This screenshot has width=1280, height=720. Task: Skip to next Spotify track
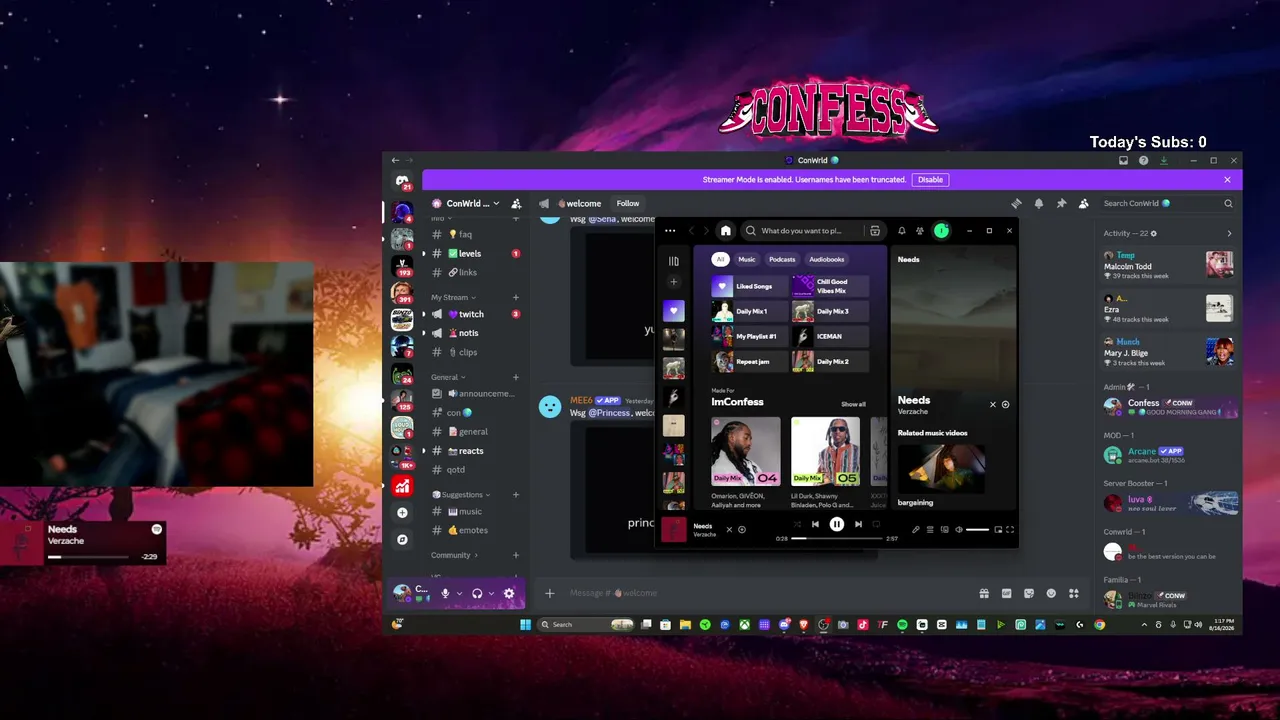858,524
